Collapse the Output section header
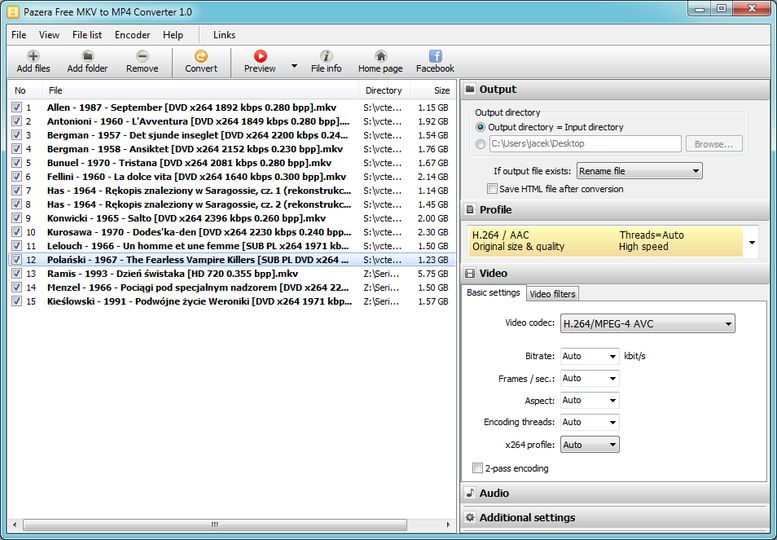Image resolution: width=777 pixels, height=540 pixels. click(x=615, y=89)
